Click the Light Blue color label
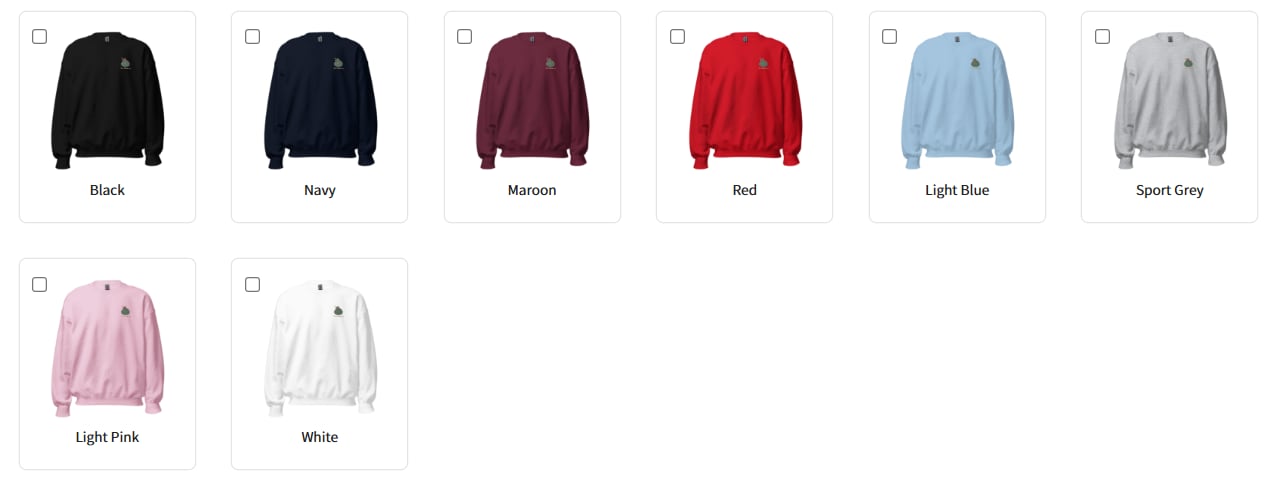Screen dimensions: 1279x492 [957, 190]
